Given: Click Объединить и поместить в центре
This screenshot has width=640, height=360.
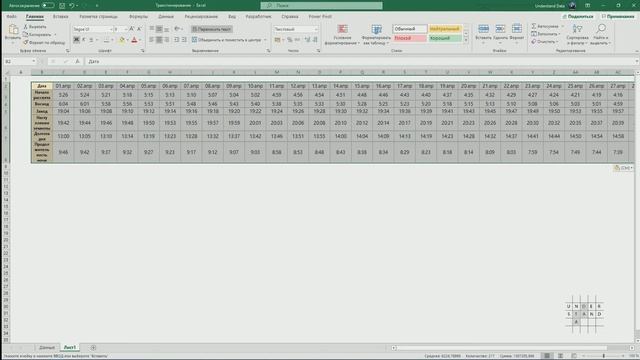Looking at the screenshot, I should pos(227,40).
